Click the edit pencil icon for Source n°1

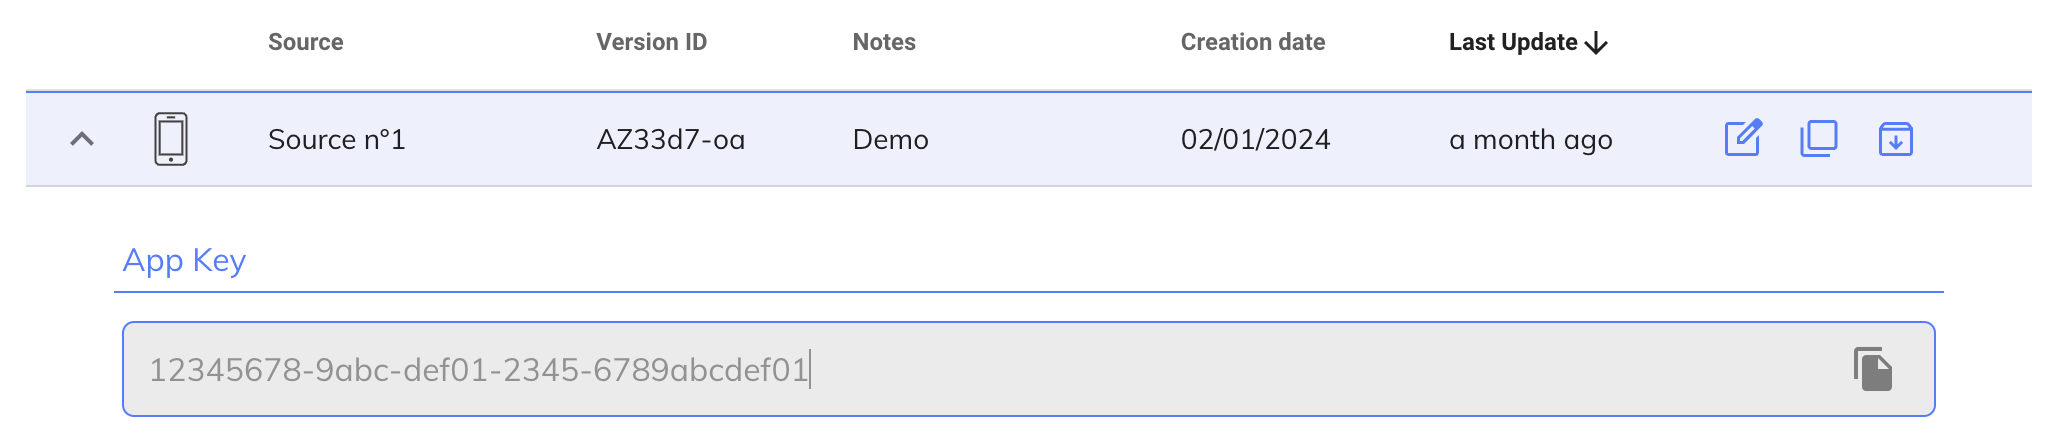1742,138
